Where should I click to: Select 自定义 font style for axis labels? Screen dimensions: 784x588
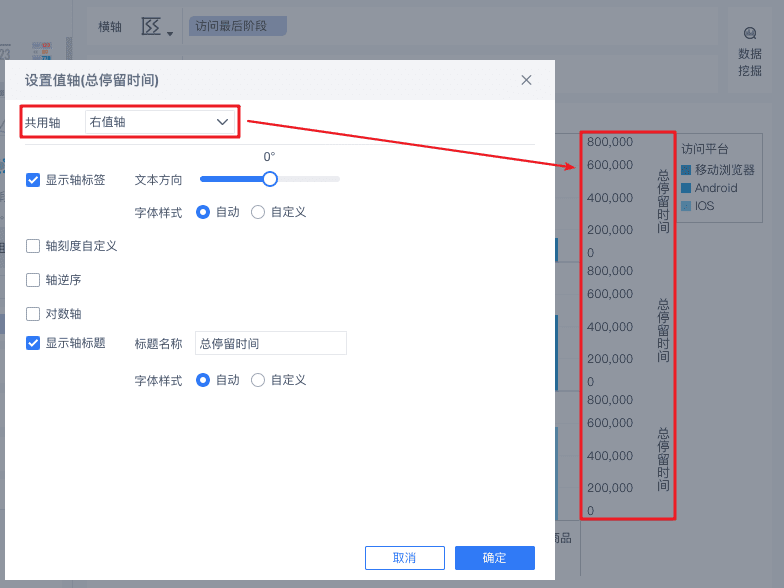click(258, 212)
